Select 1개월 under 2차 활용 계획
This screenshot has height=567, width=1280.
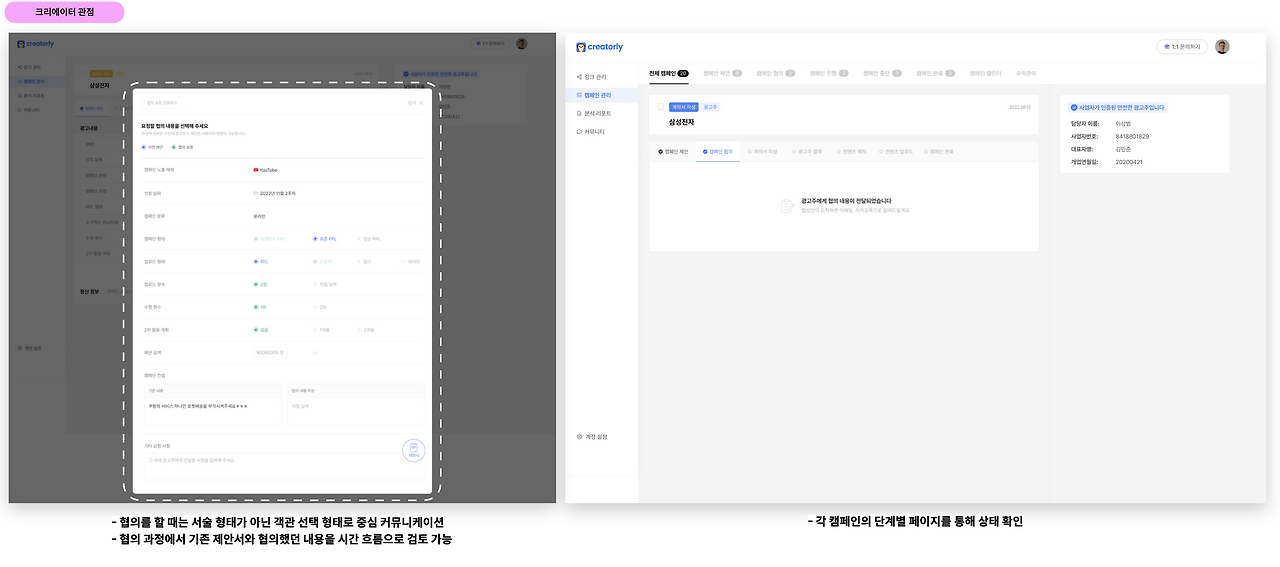point(322,329)
